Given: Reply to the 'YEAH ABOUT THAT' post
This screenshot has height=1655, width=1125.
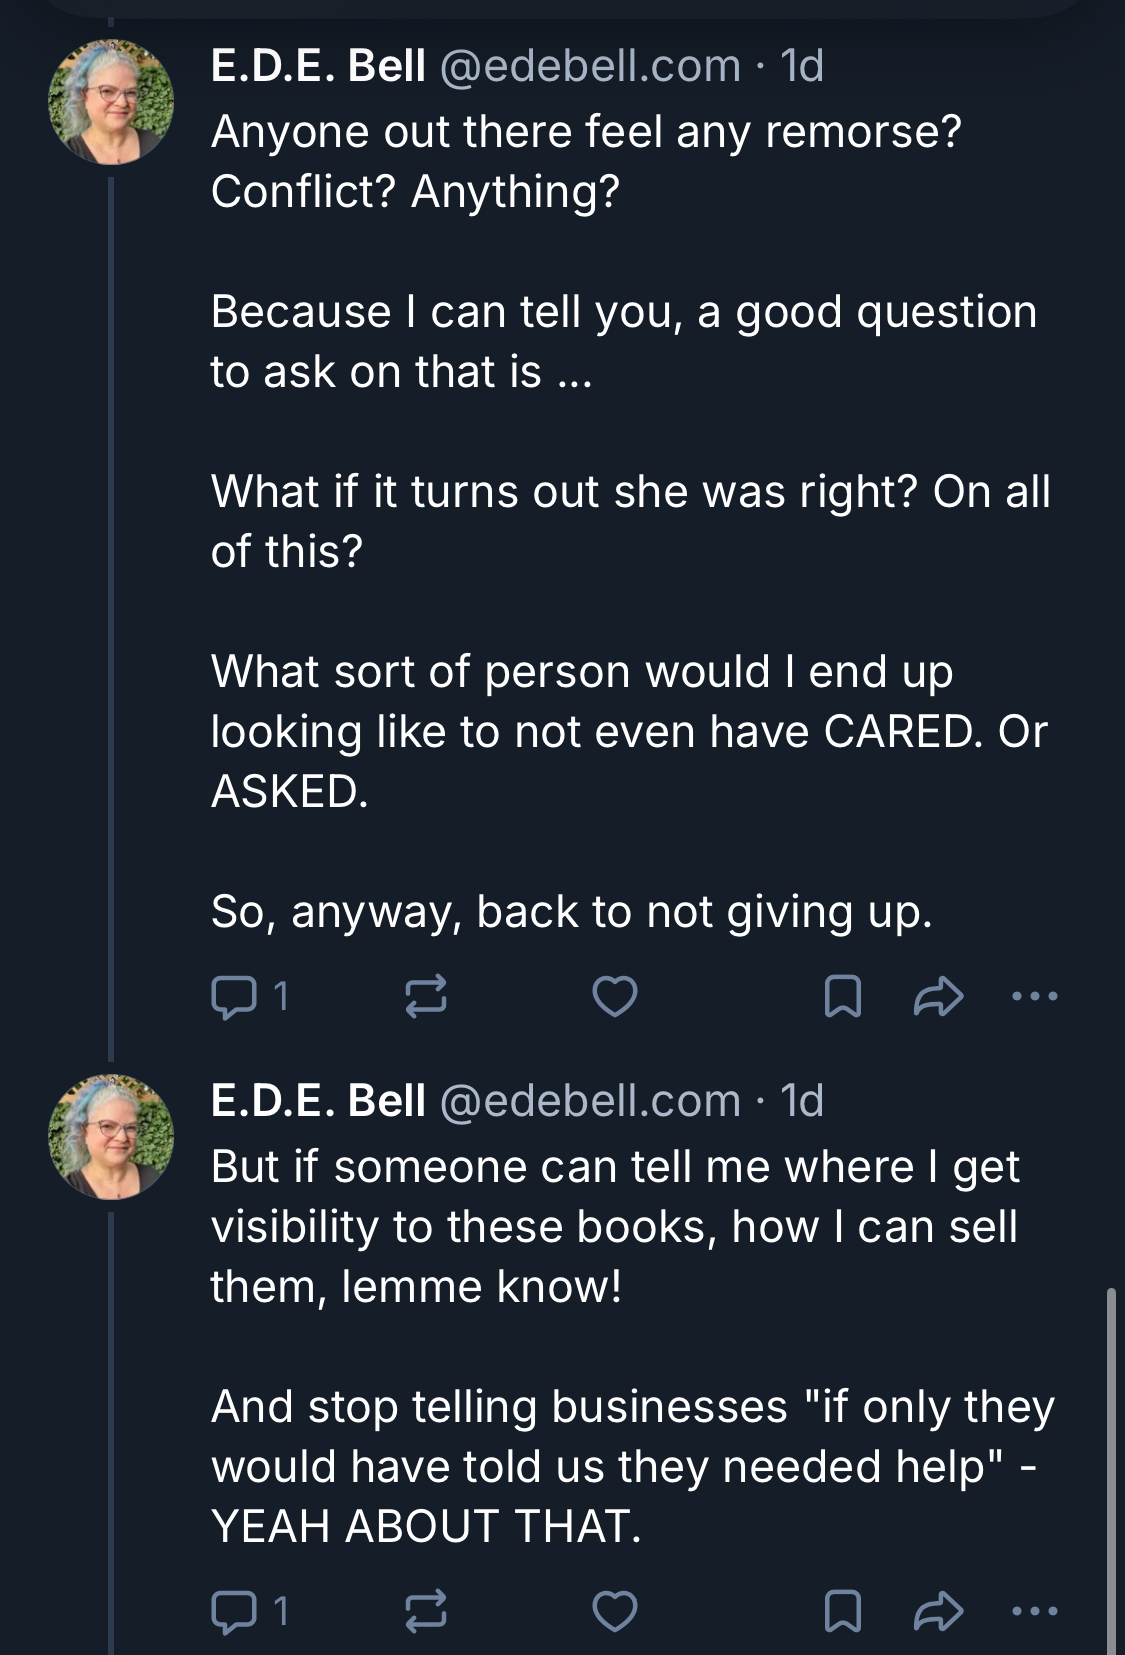Looking at the screenshot, I should pyautogui.click(x=250, y=1611).
